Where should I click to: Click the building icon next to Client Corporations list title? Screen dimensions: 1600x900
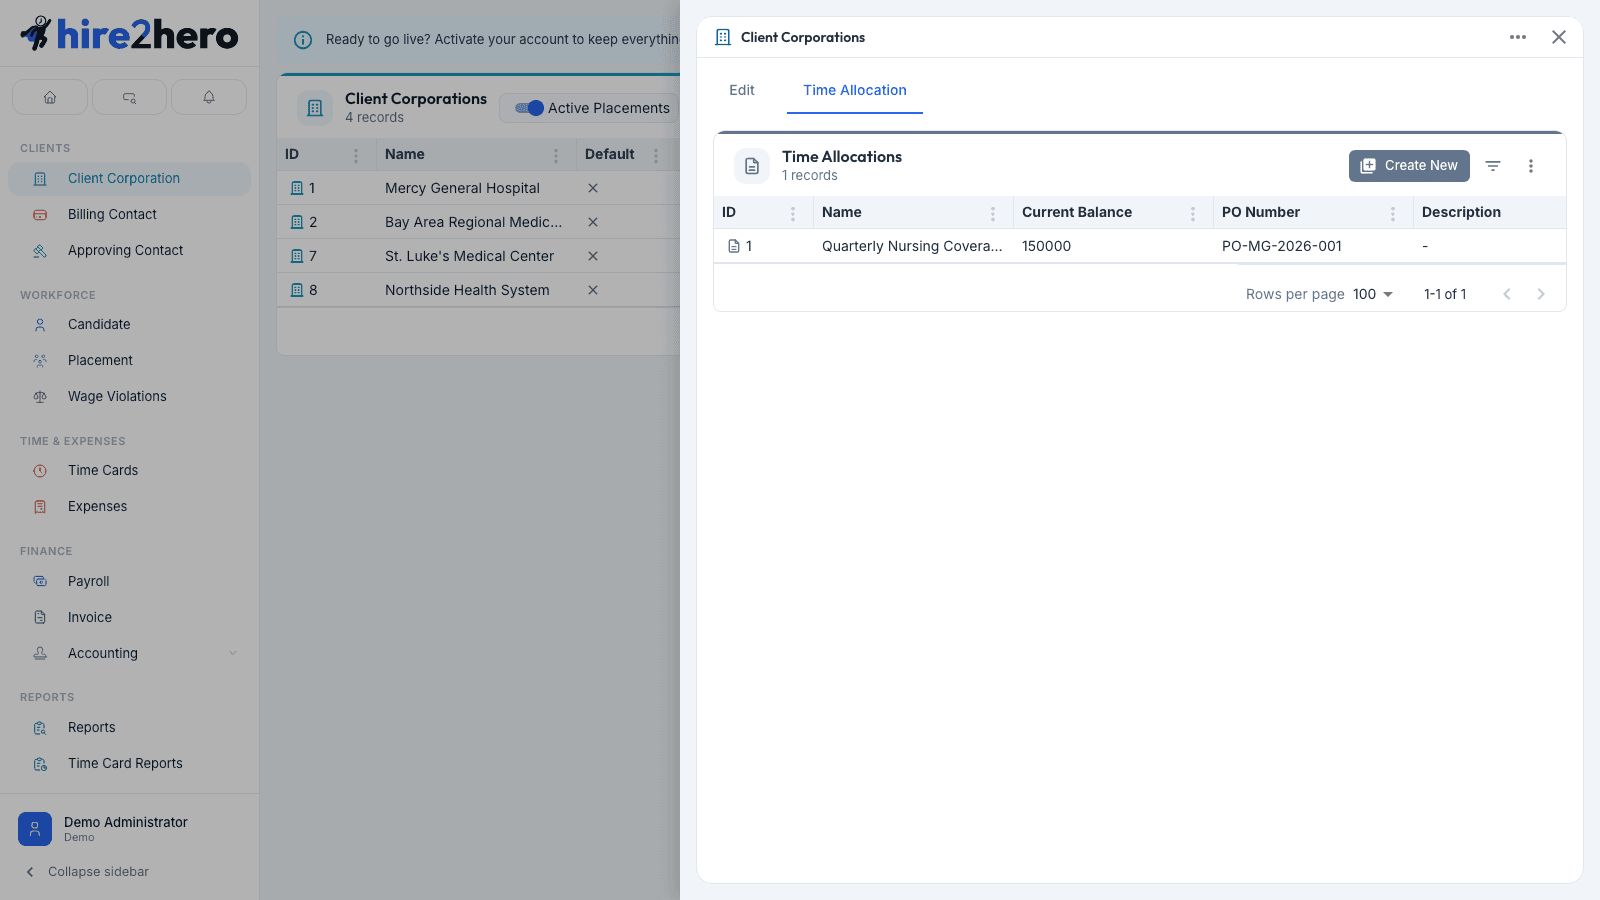point(315,108)
